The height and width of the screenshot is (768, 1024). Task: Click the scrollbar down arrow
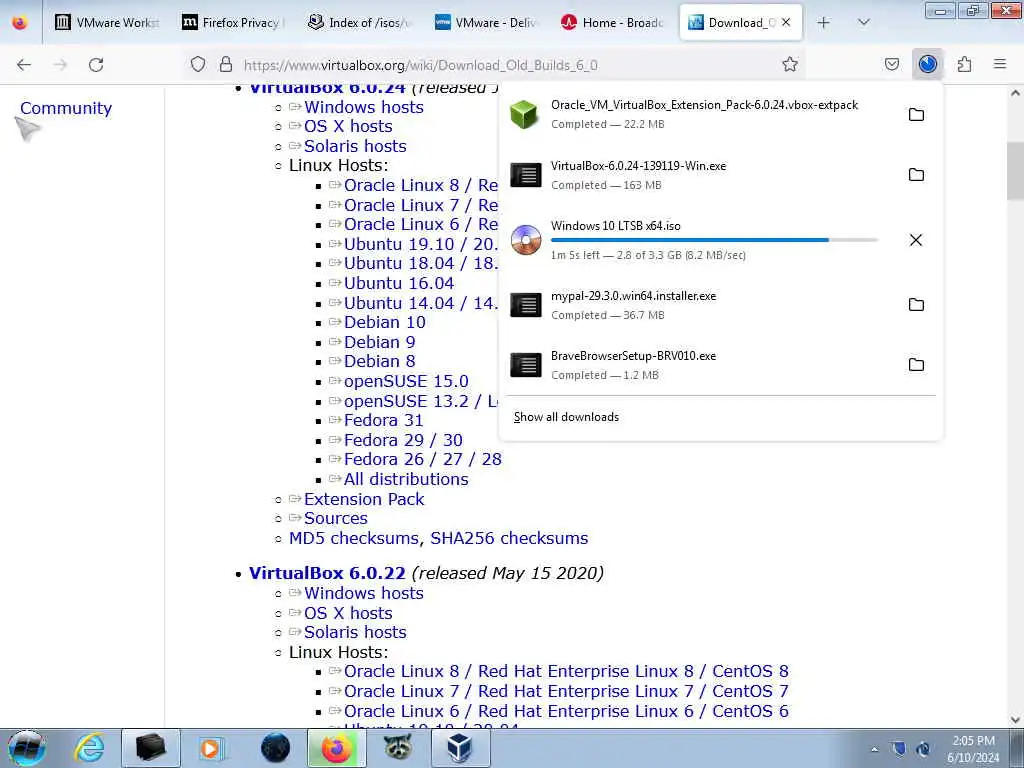(1015, 719)
